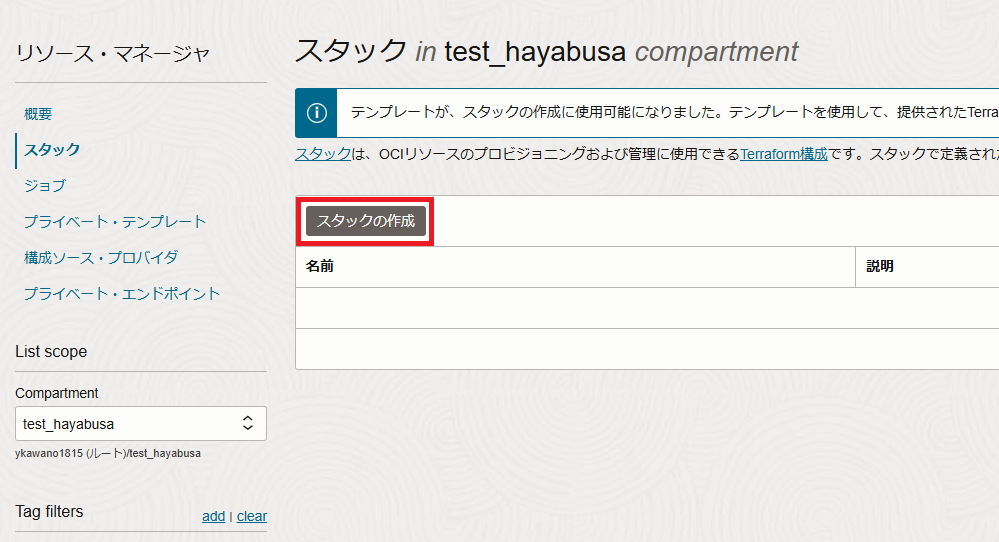
Task: Open the Compartment dropdown test_hayabusa
Action: [x=141, y=424]
